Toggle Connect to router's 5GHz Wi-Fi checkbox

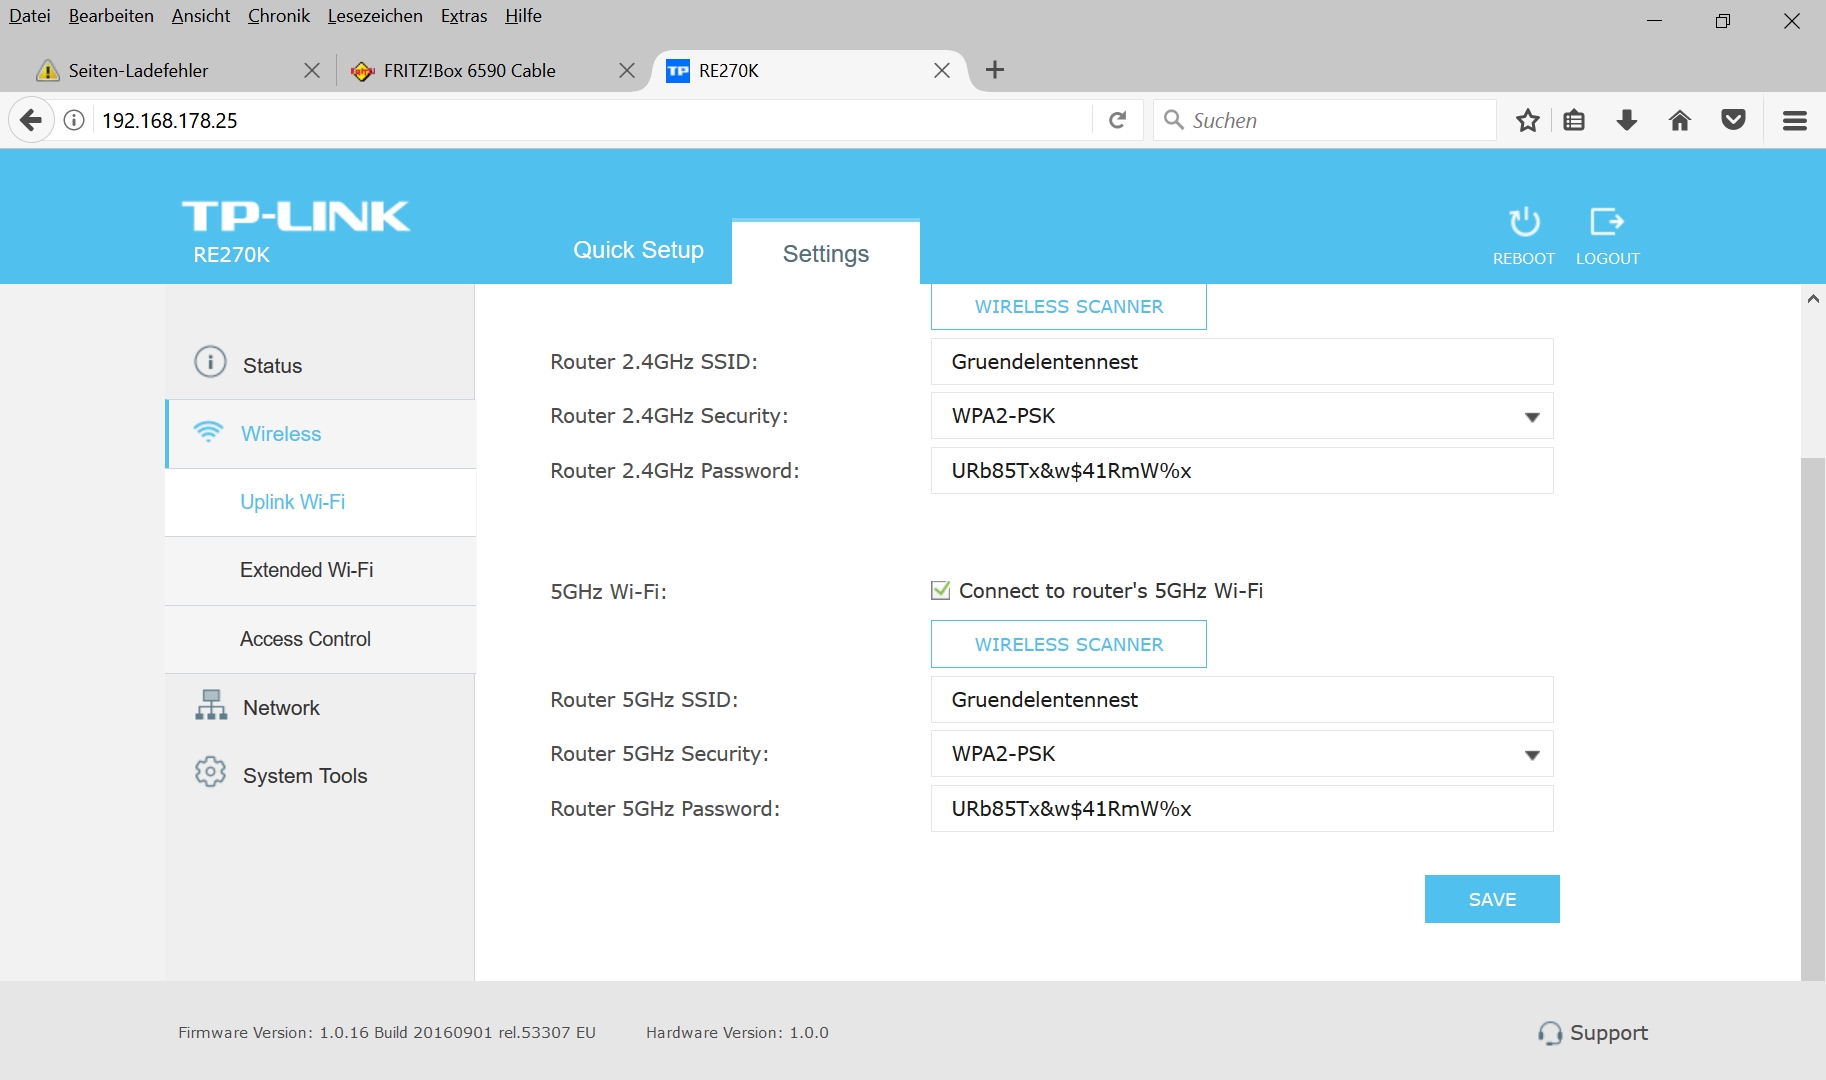point(940,590)
